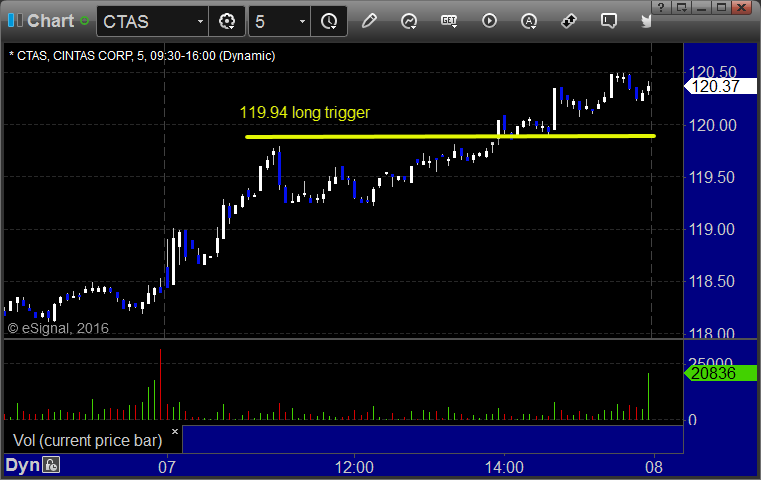This screenshot has width=761, height=480.
Task: Expand the CTAS symbol dropdown arrow
Action: tap(200, 21)
